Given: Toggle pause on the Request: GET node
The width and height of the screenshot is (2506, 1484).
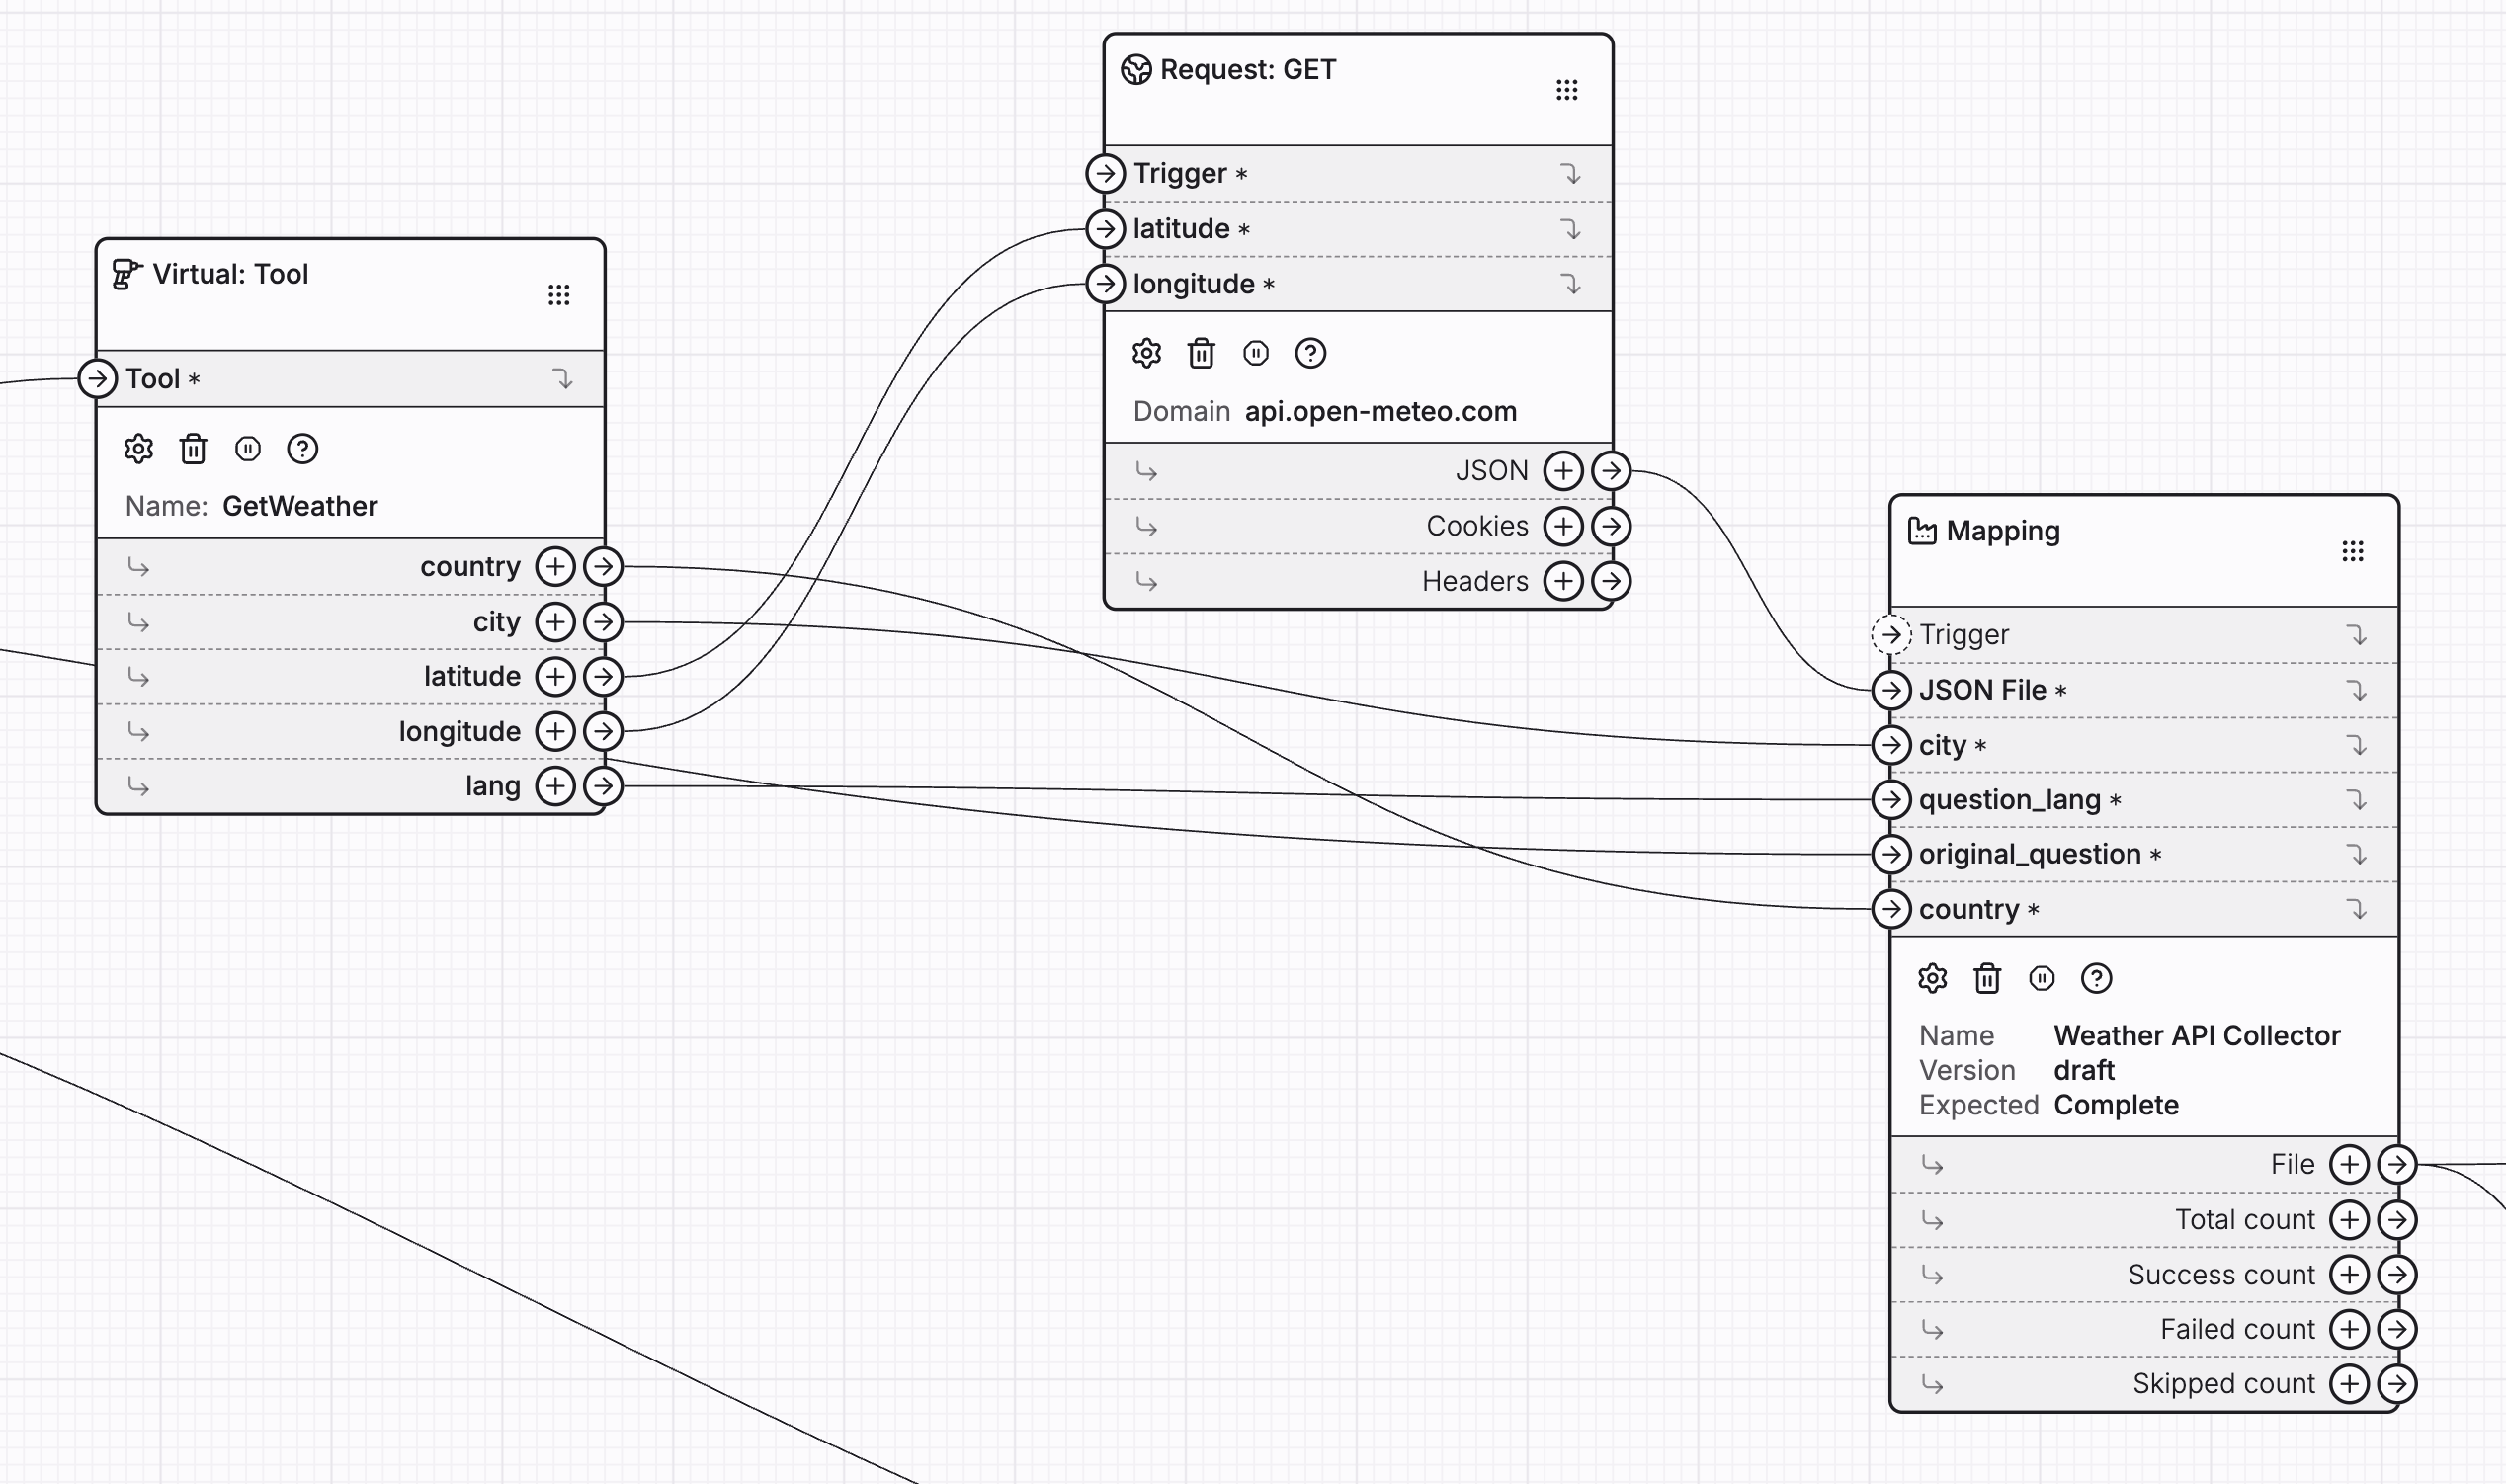Looking at the screenshot, I should [x=1255, y=354].
